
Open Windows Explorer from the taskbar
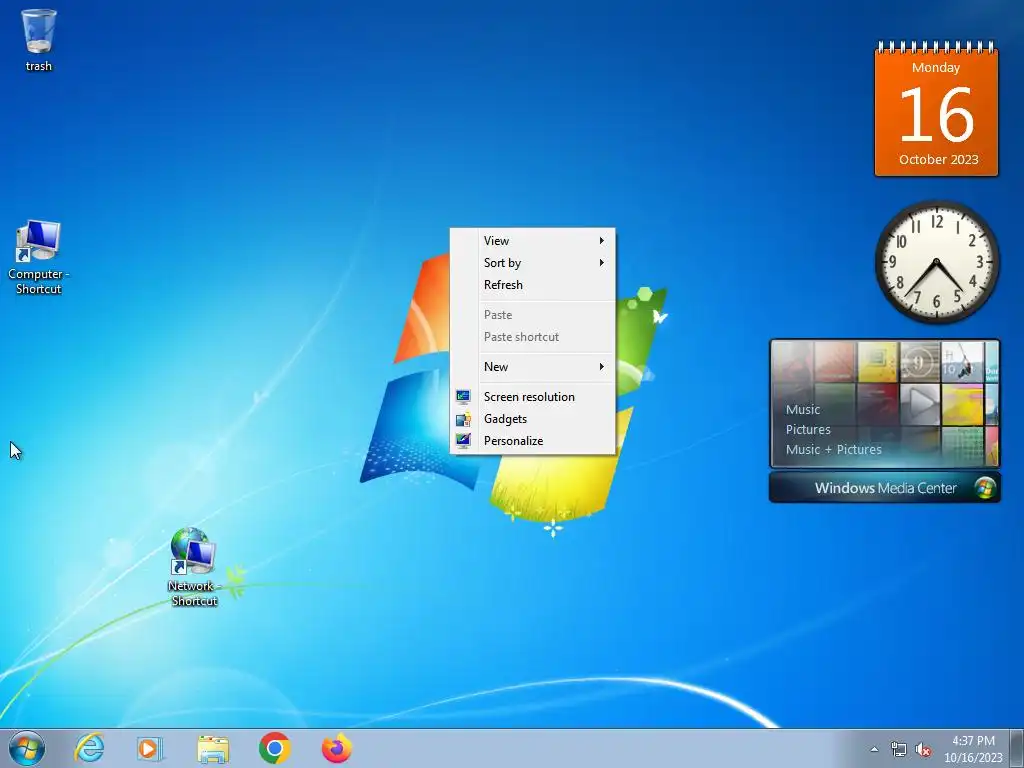click(213, 748)
